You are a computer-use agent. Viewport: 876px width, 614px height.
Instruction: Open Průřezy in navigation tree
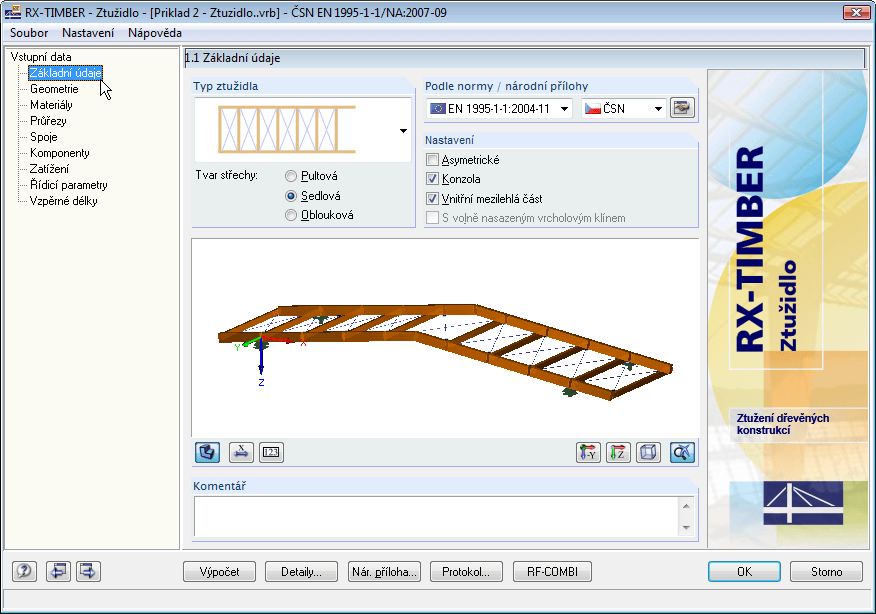48,121
